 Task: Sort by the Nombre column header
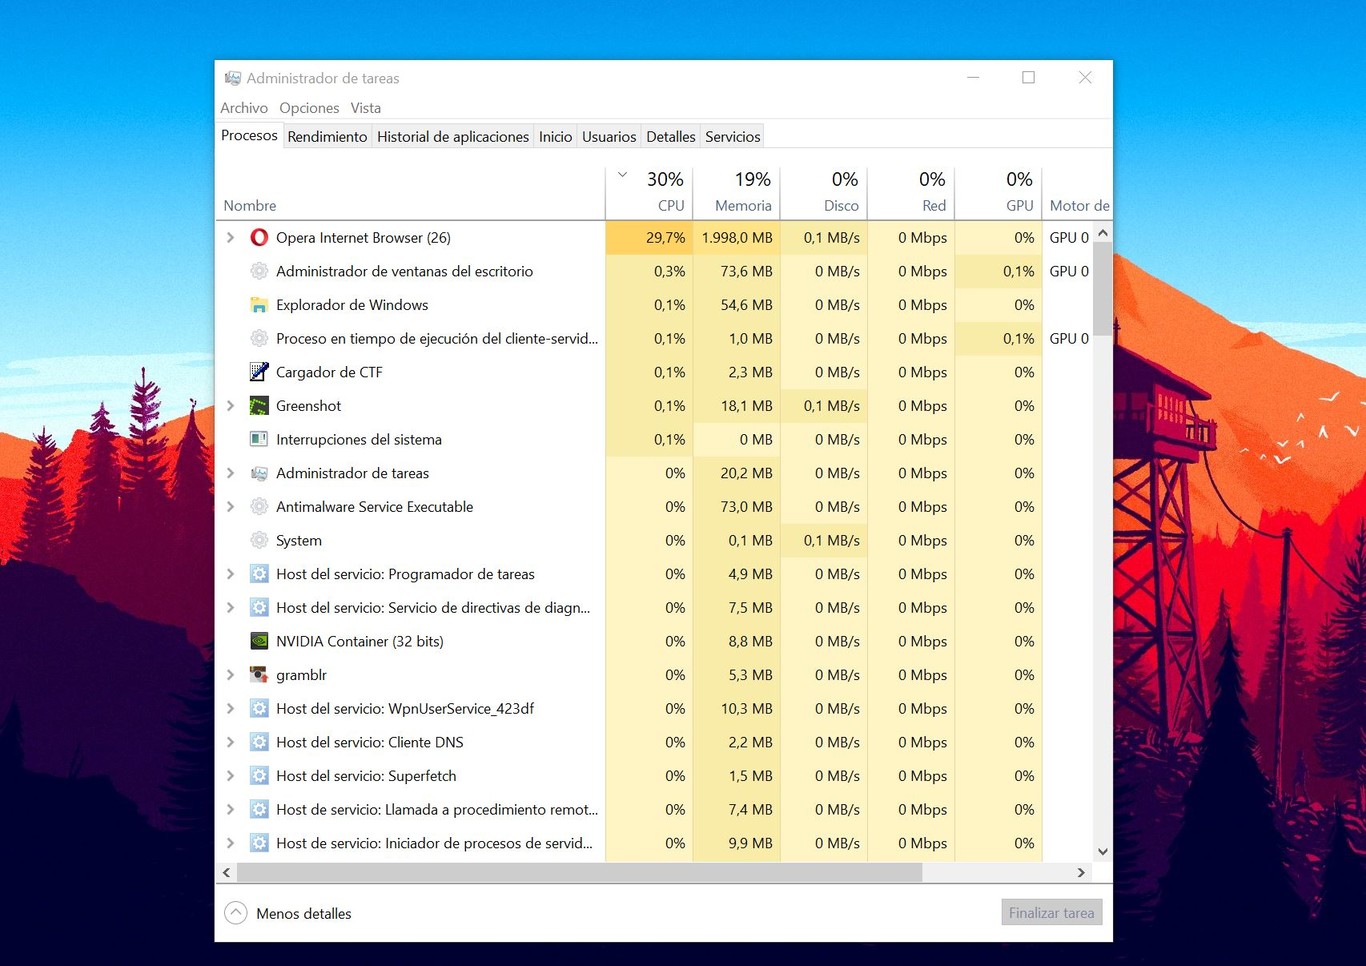(410, 193)
